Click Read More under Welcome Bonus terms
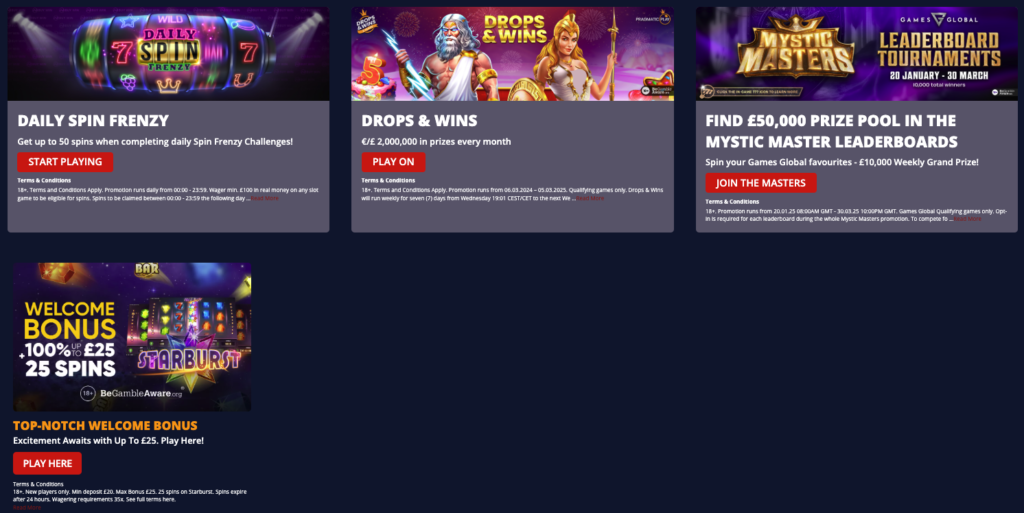 (x=27, y=507)
